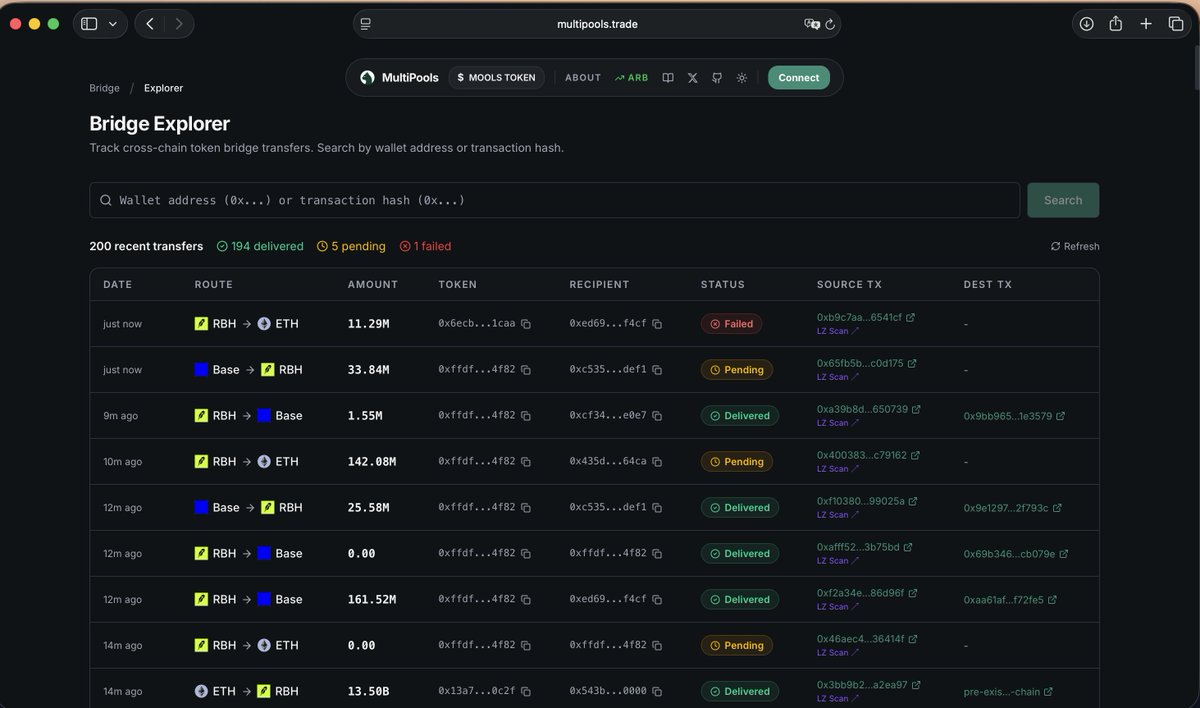Open source tx 0xb9c7aa...6541cf
Screen dimensions: 1200x708
866,317
